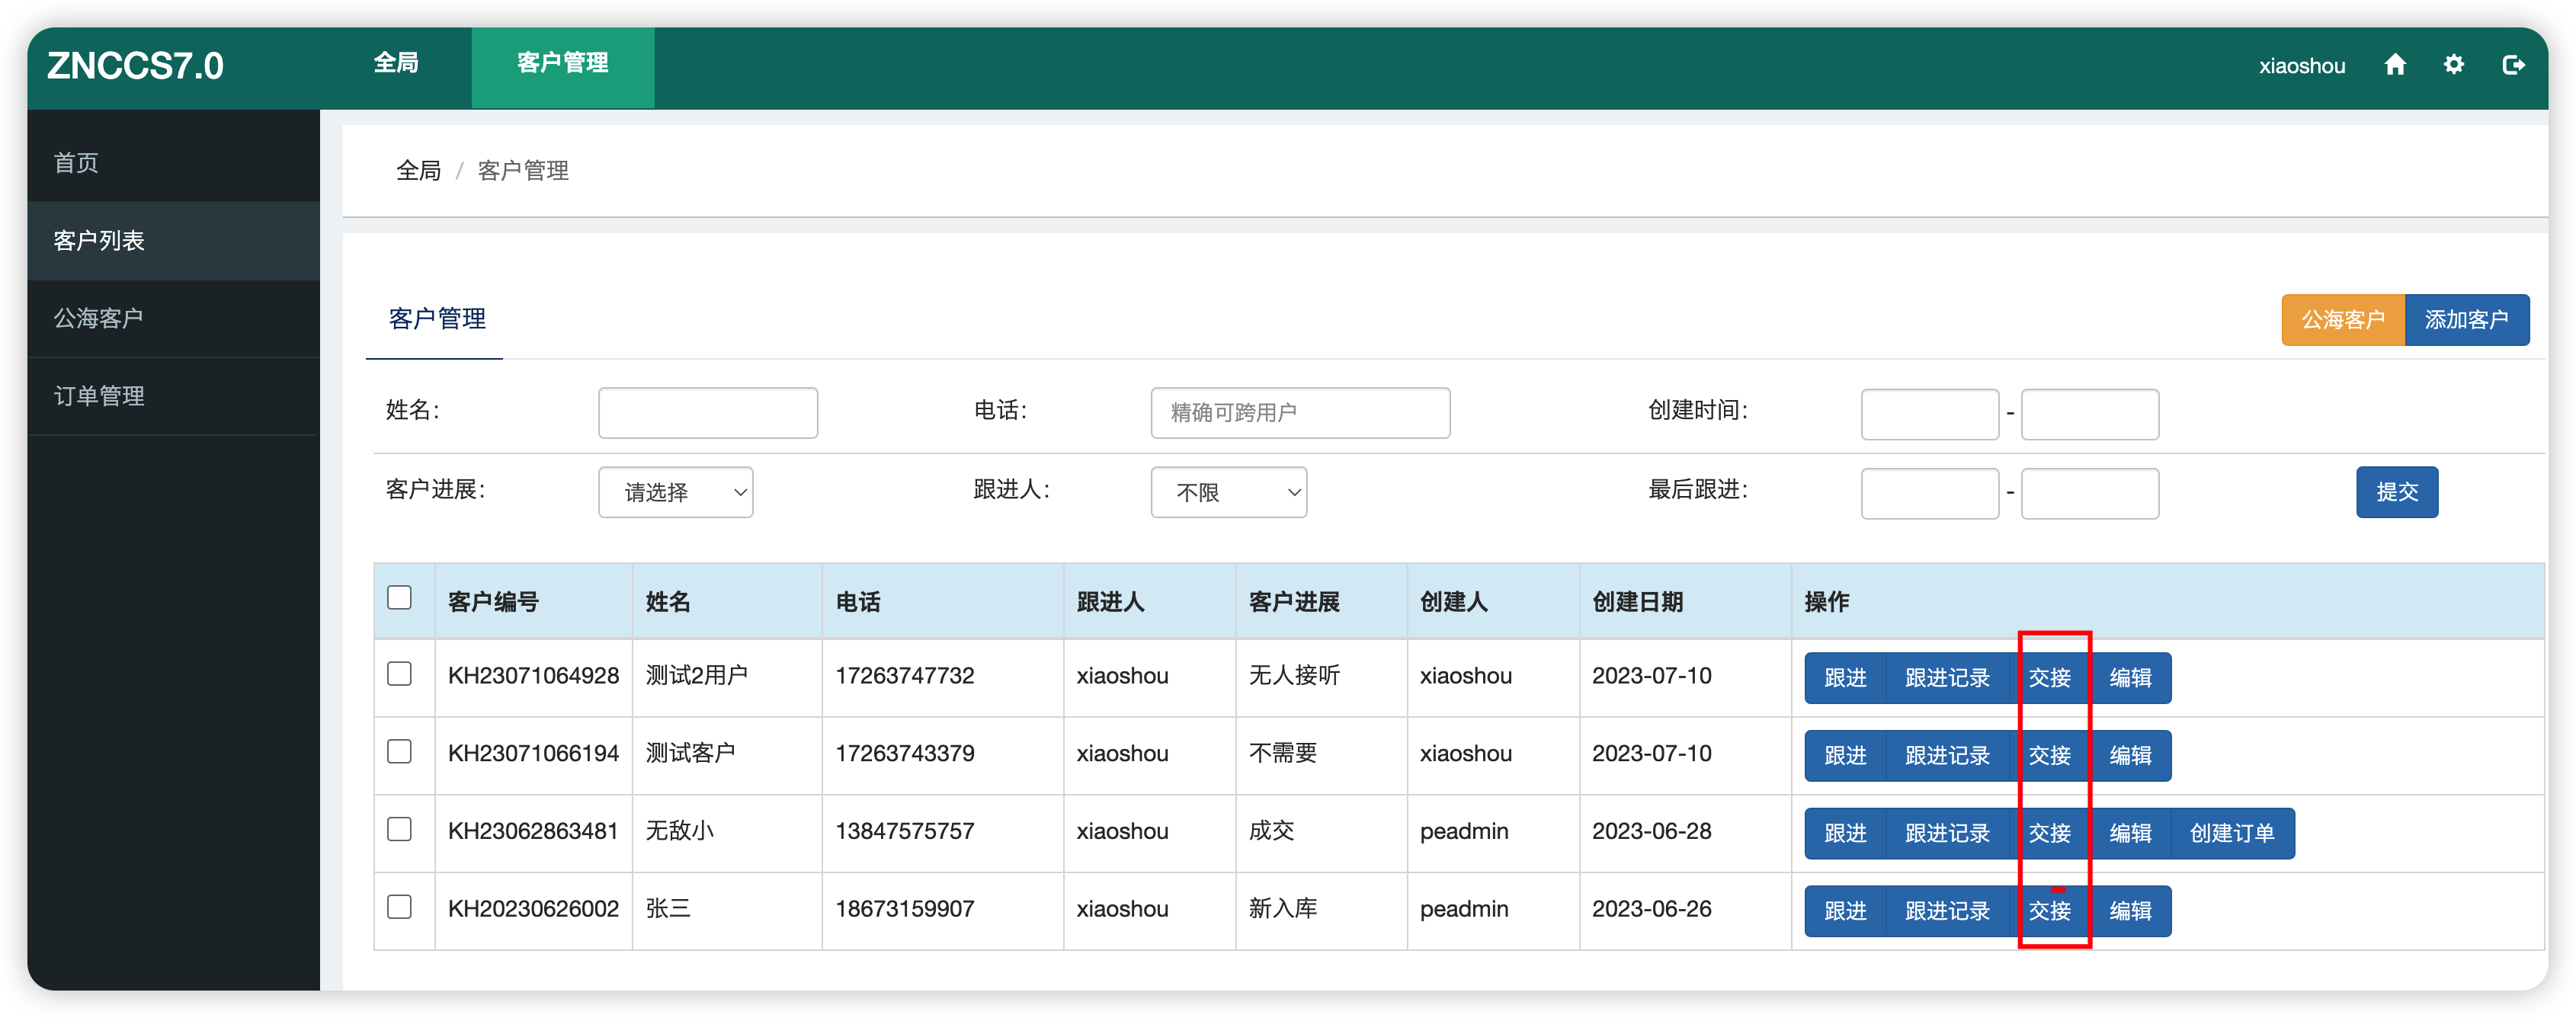Image resolution: width=2576 pixels, height=1018 pixels.
Task: Open the 跟进人 dropdown showing 不限
Action: point(1228,492)
